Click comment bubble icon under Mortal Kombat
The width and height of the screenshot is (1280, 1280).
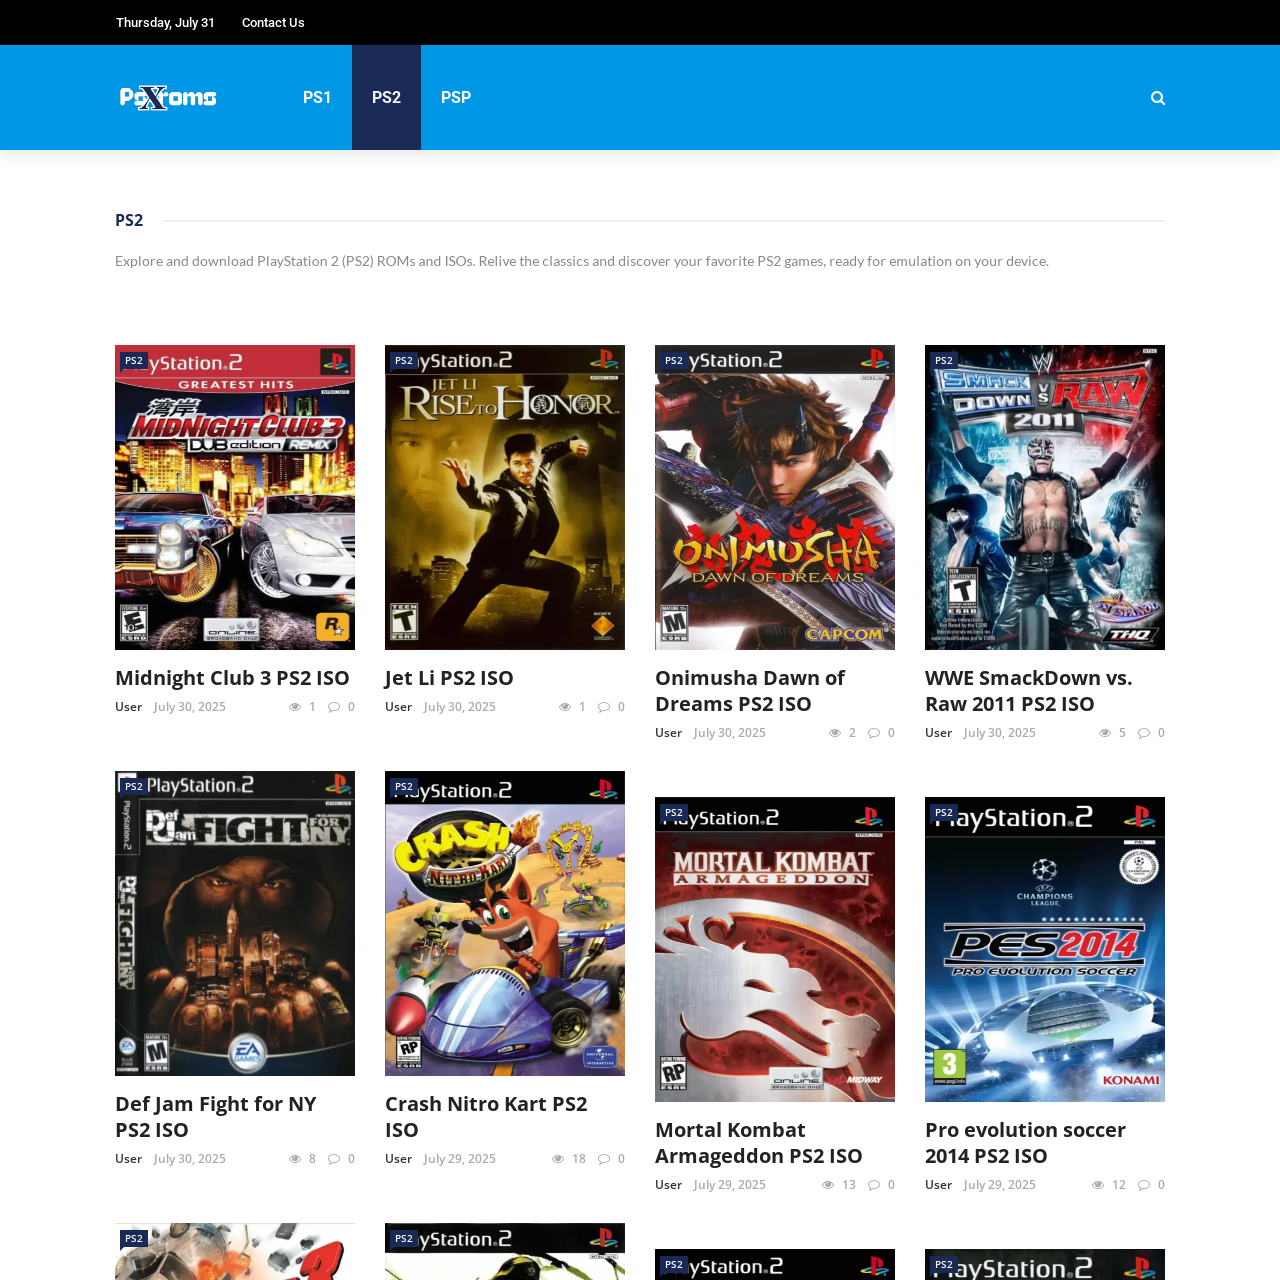[x=874, y=1185]
